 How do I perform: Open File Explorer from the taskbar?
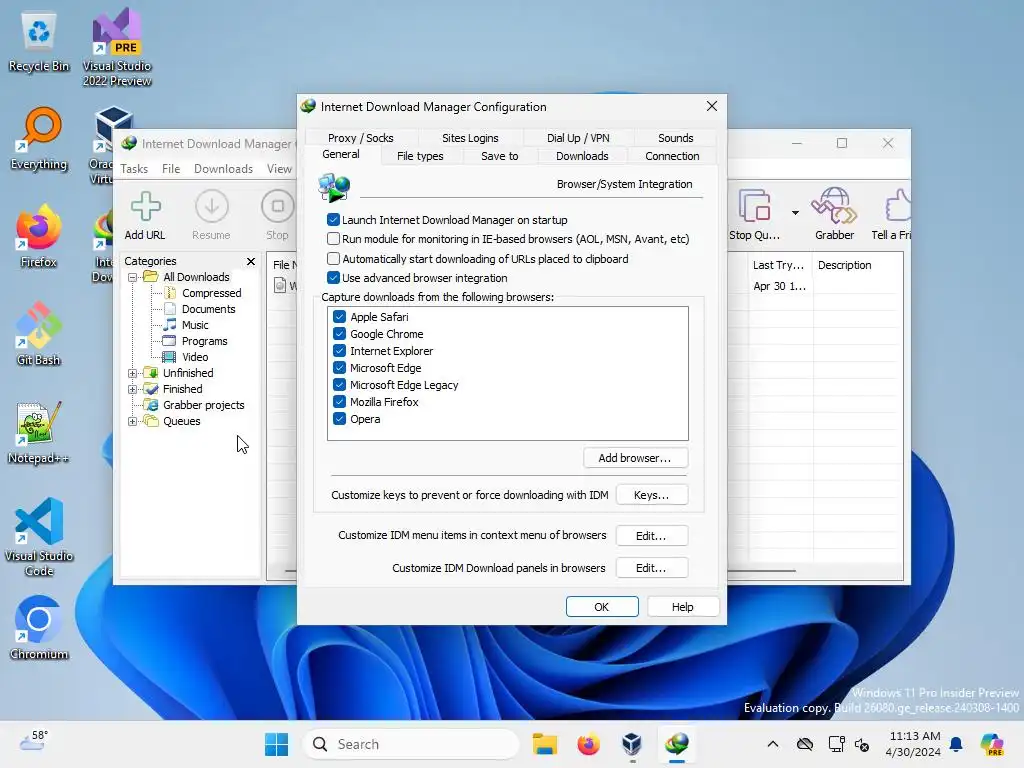[x=544, y=744]
